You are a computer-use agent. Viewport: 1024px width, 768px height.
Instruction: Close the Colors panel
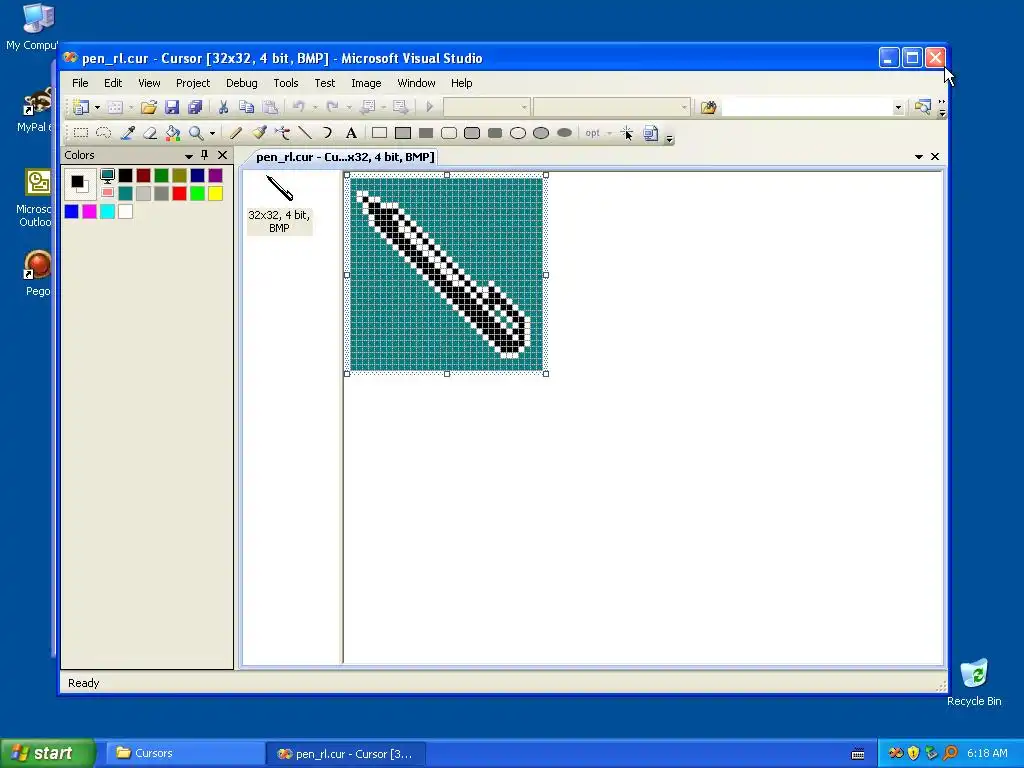223,155
